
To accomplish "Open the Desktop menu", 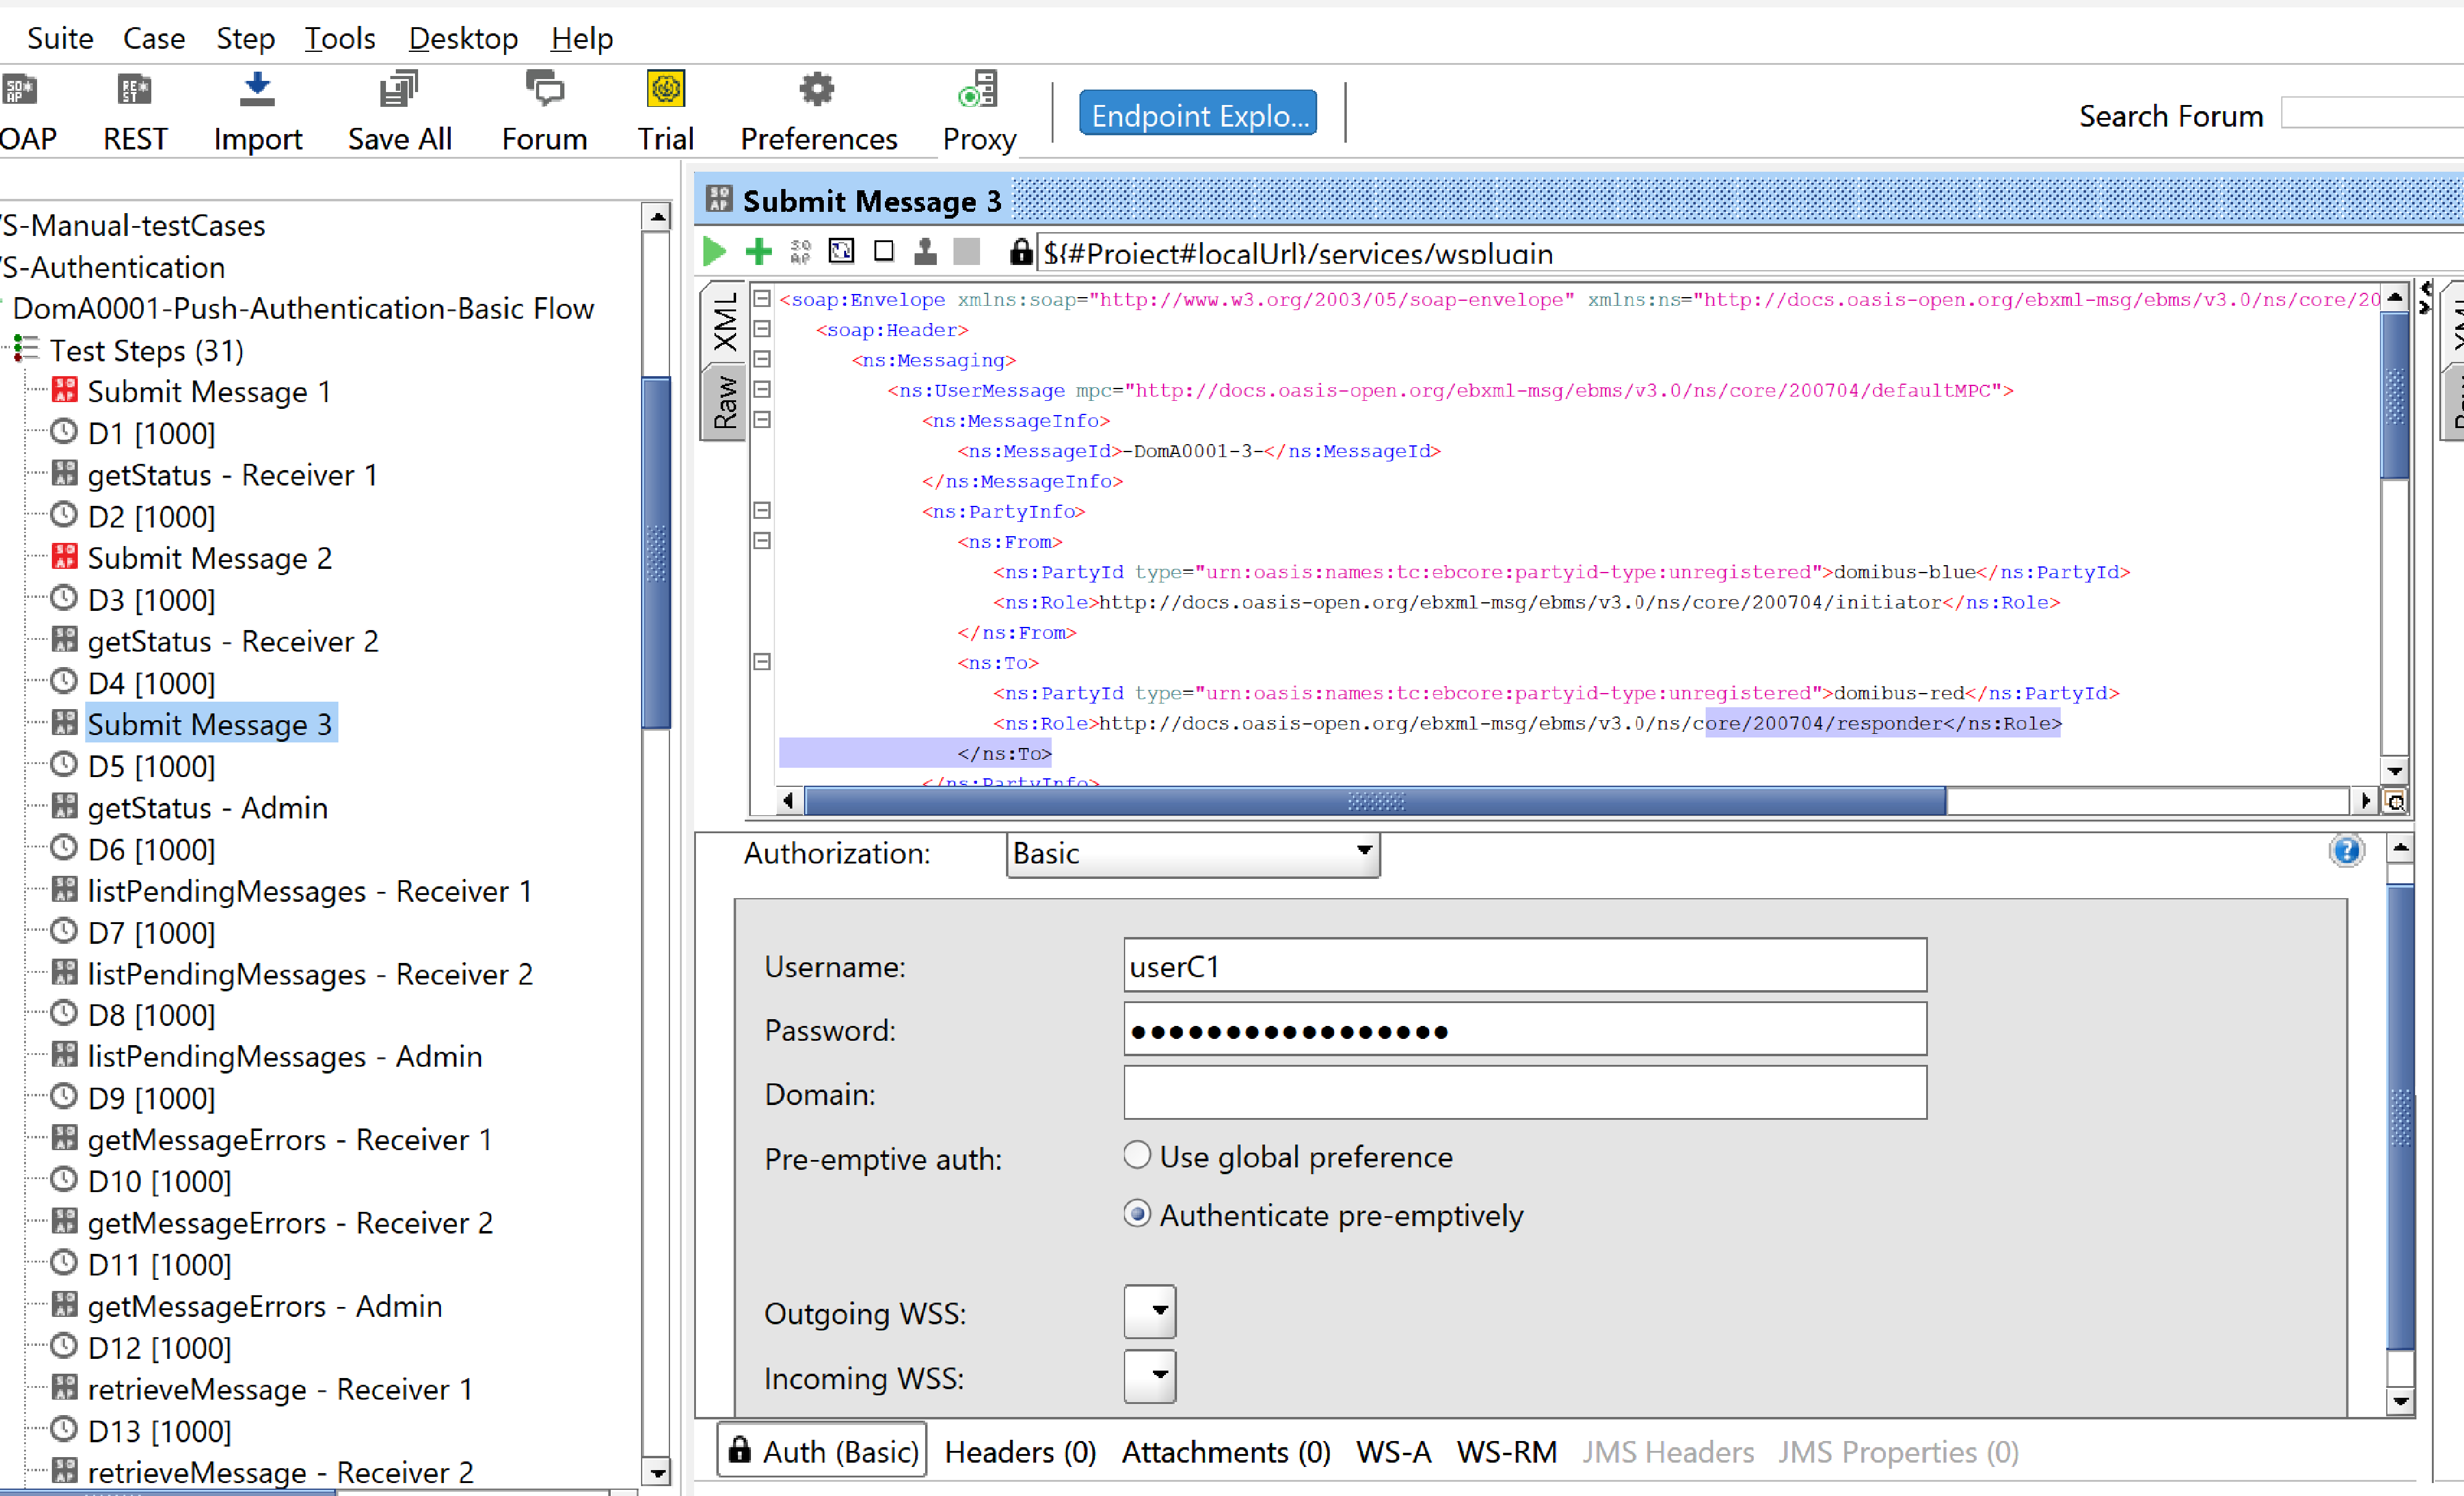I will (x=463, y=38).
